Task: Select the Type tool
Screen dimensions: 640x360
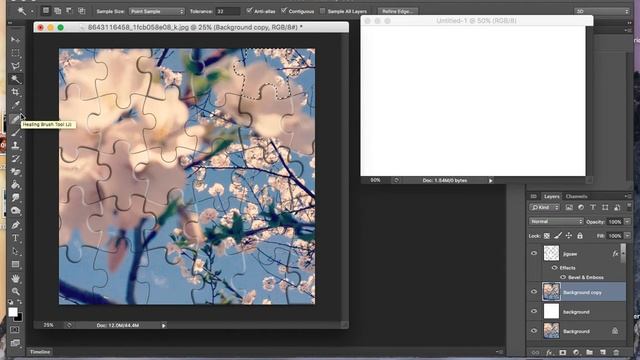Action: [16, 238]
